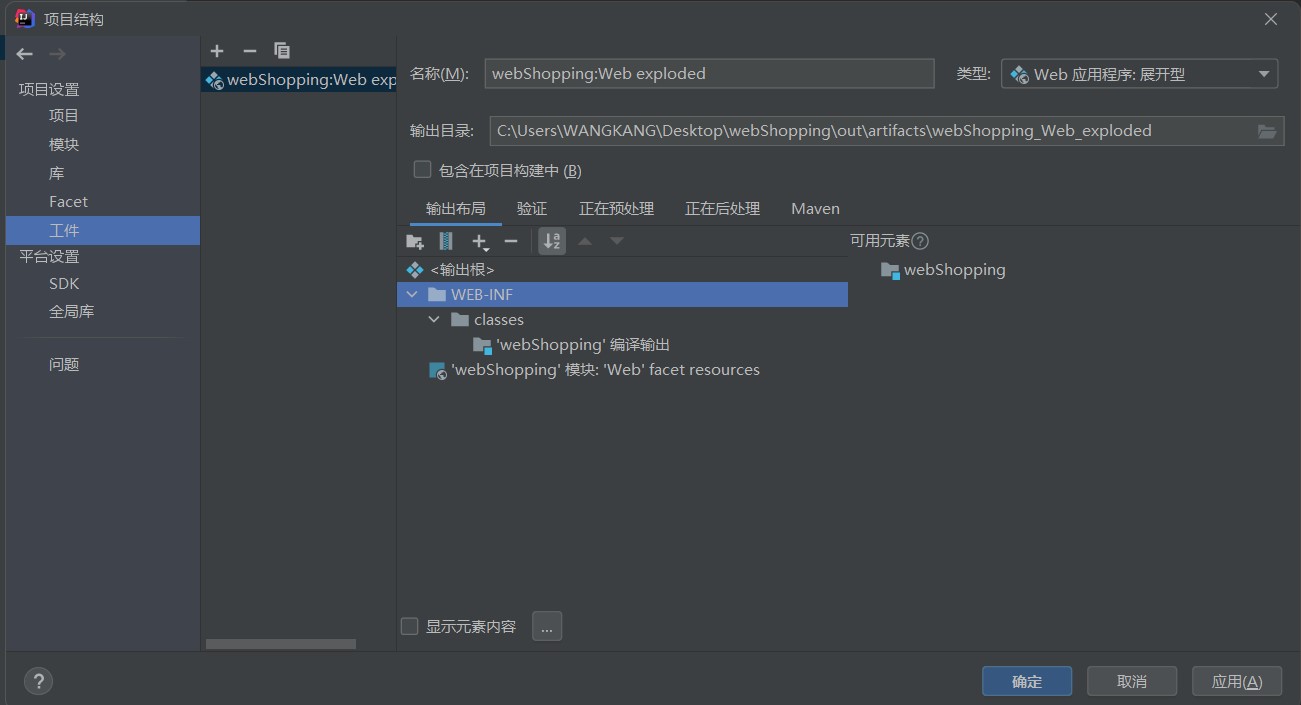Image resolution: width=1301 pixels, height=705 pixels.
Task: Click the 平台设置 section heading
Action: pos(49,257)
